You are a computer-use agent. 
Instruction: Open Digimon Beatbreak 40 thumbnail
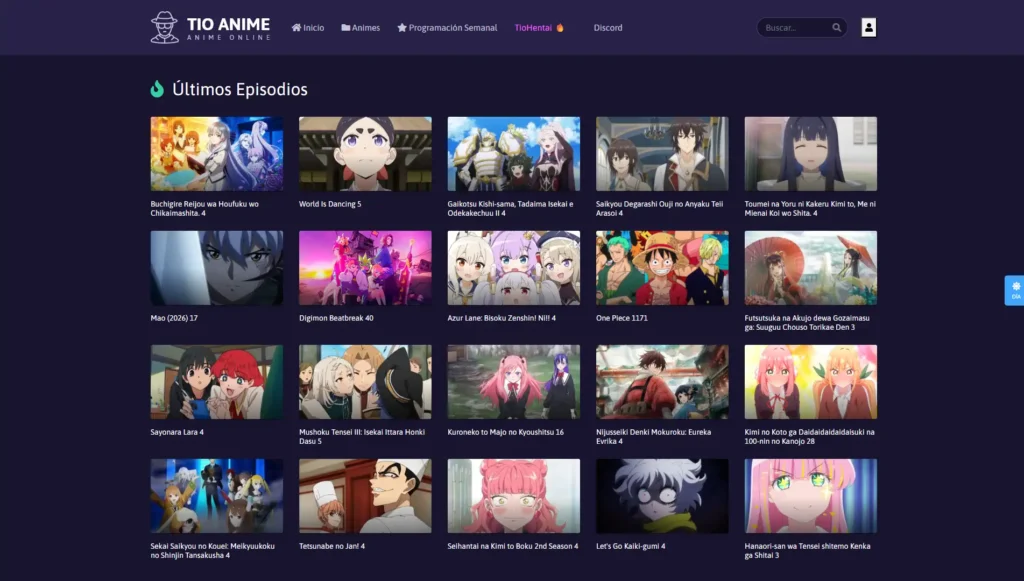(365, 268)
